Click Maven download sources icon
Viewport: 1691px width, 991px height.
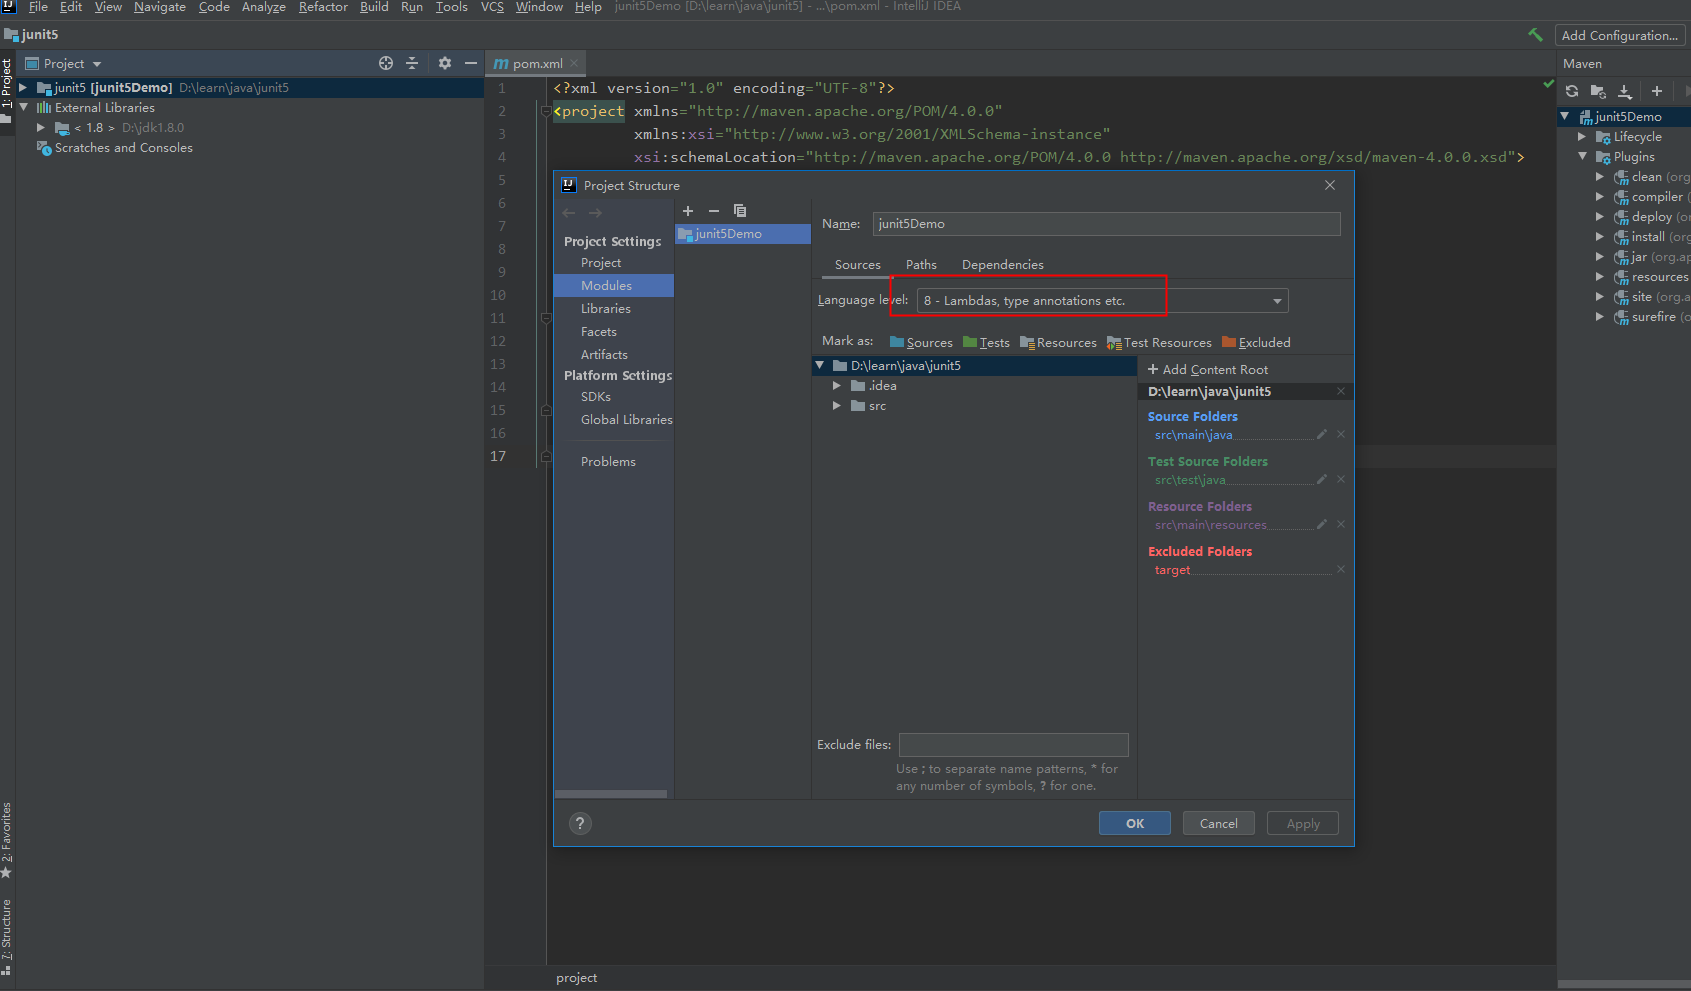pos(1625,91)
